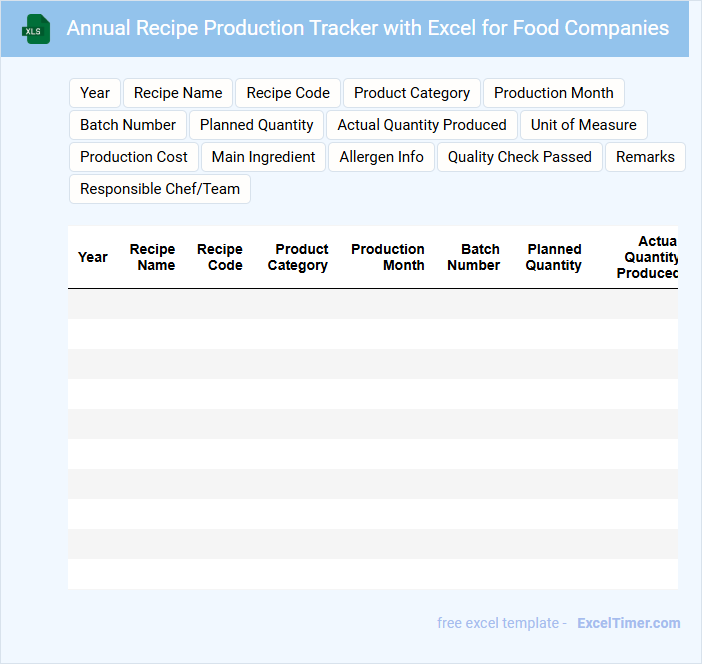Click the Remarks tag

[645, 157]
